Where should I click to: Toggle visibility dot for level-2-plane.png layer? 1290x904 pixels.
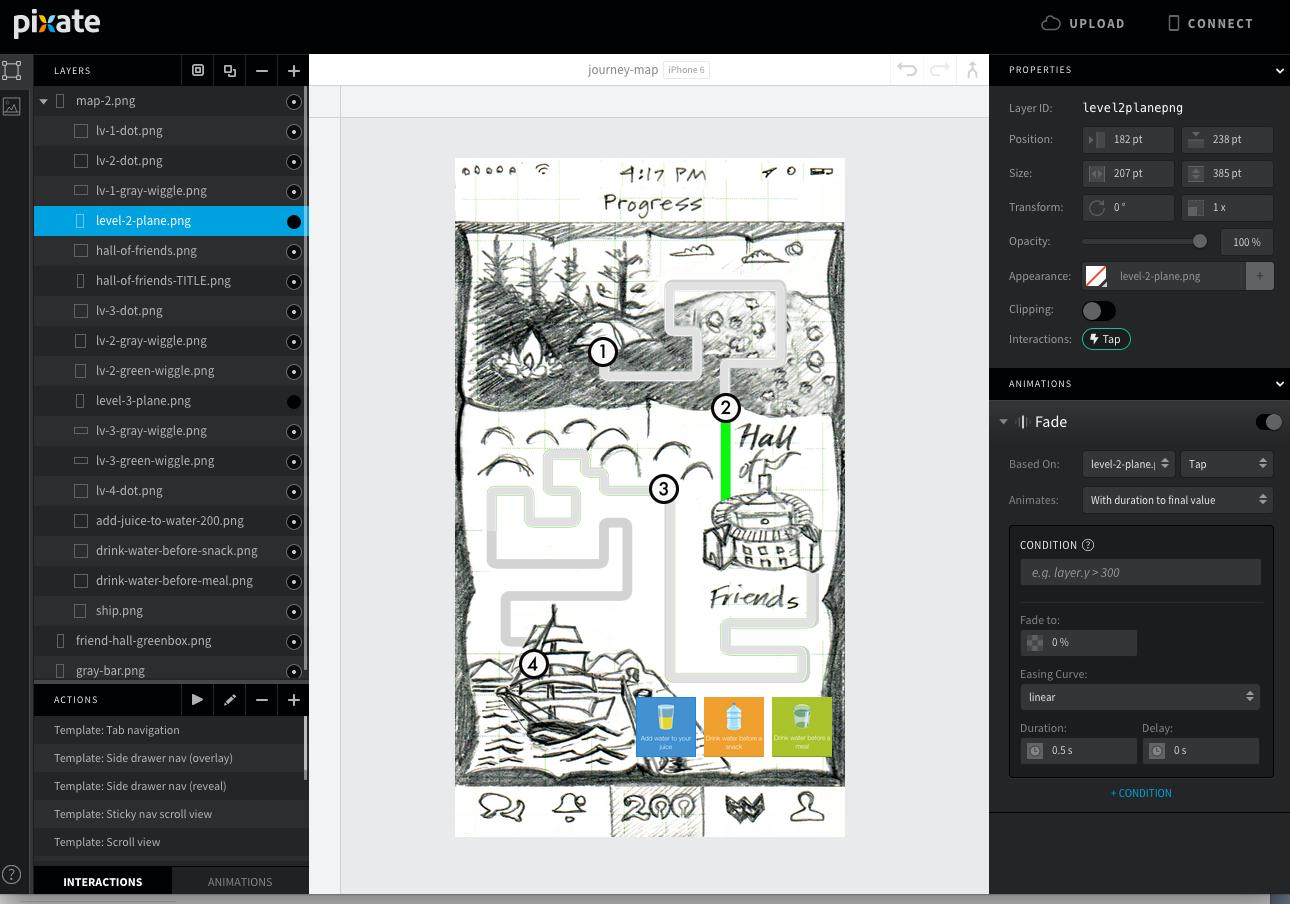pyautogui.click(x=294, y=221)
